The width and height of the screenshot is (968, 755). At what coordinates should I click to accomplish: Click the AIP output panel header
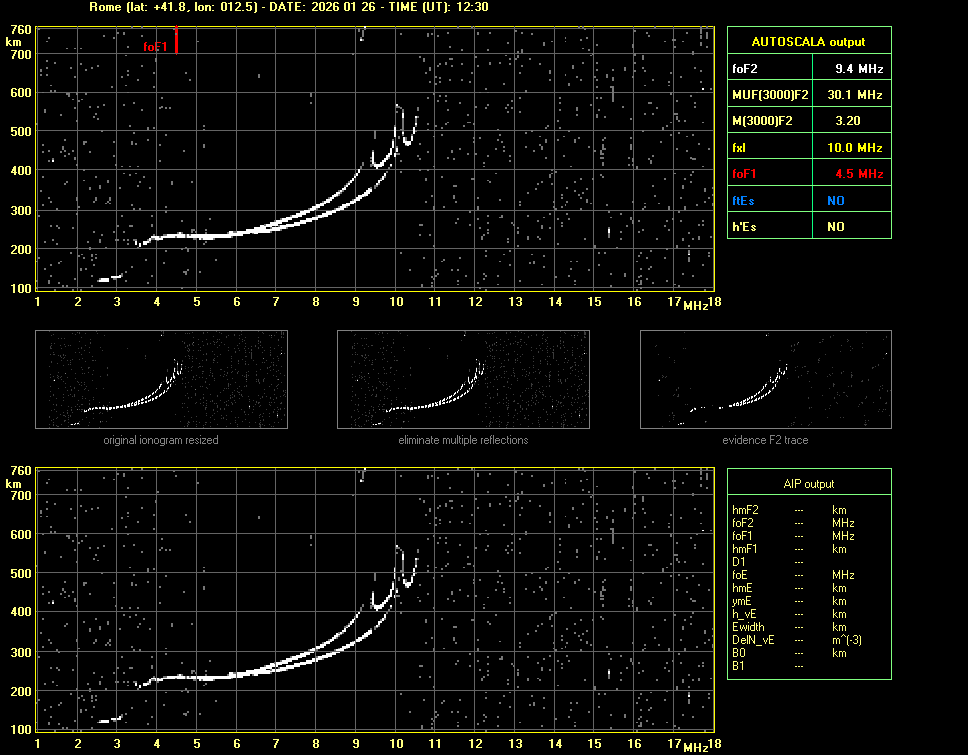pyautogui.click(x=808, y=484)
